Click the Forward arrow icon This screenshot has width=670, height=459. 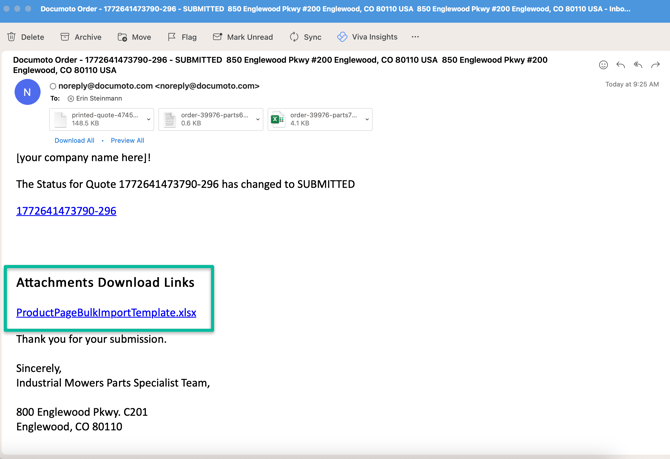pos(656,65)
